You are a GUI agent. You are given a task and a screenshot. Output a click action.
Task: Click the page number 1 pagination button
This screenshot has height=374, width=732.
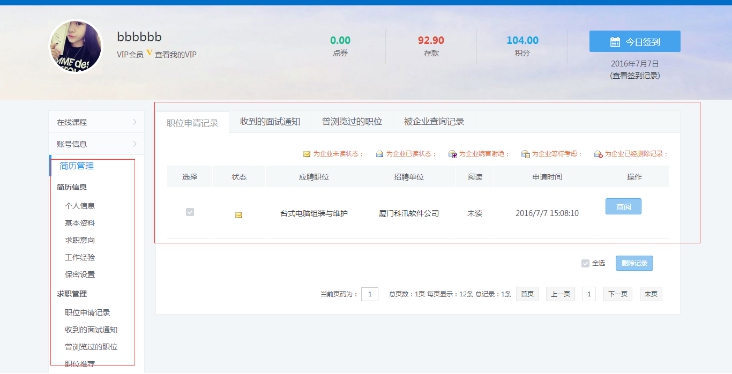589,294
